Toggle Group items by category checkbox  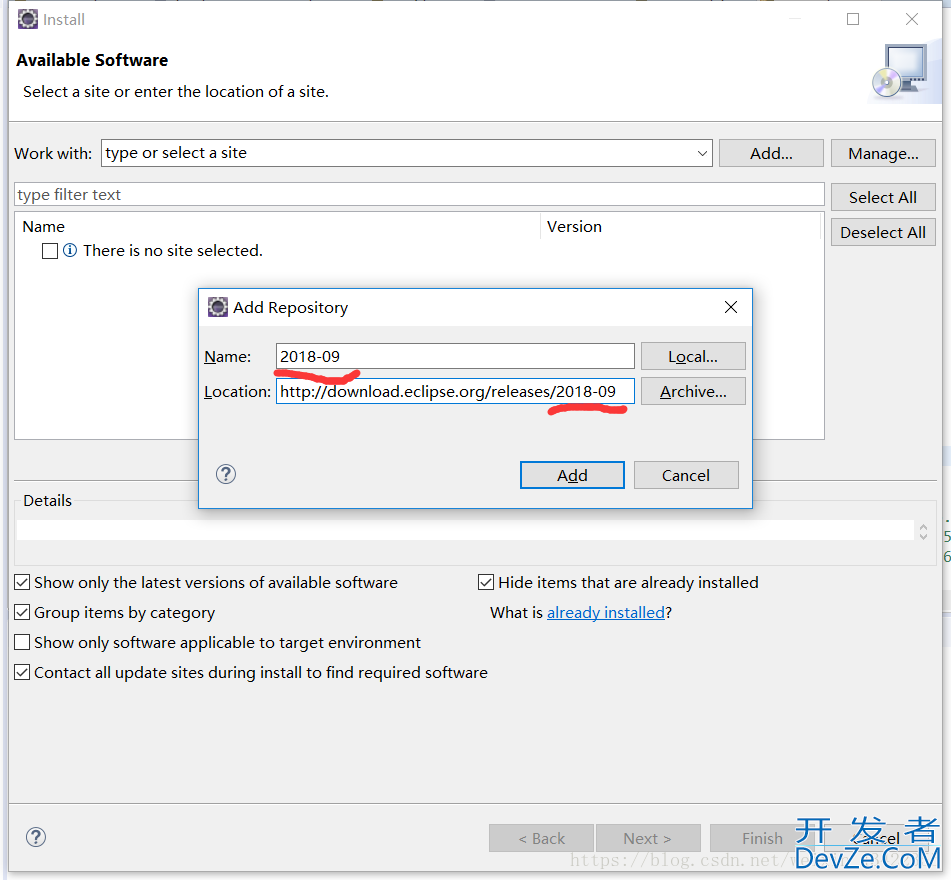point(22,612)
